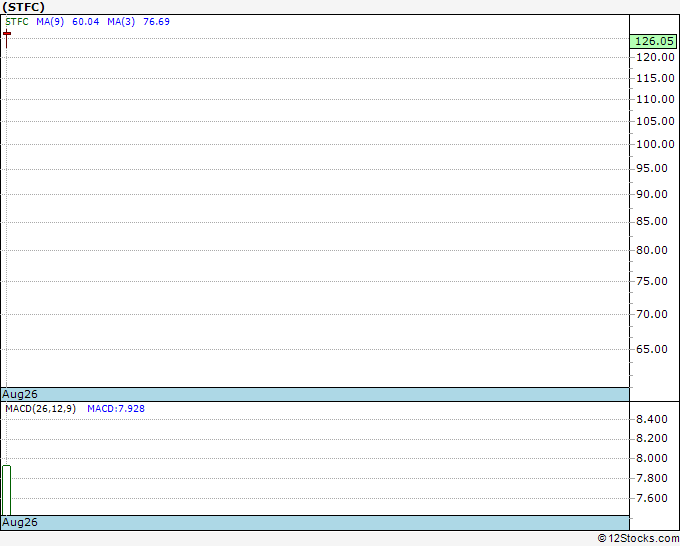The height and width of the screenshot is (546, 680).
Task: Click the MA(9) indicator label
Action: [x=50, y=22]
